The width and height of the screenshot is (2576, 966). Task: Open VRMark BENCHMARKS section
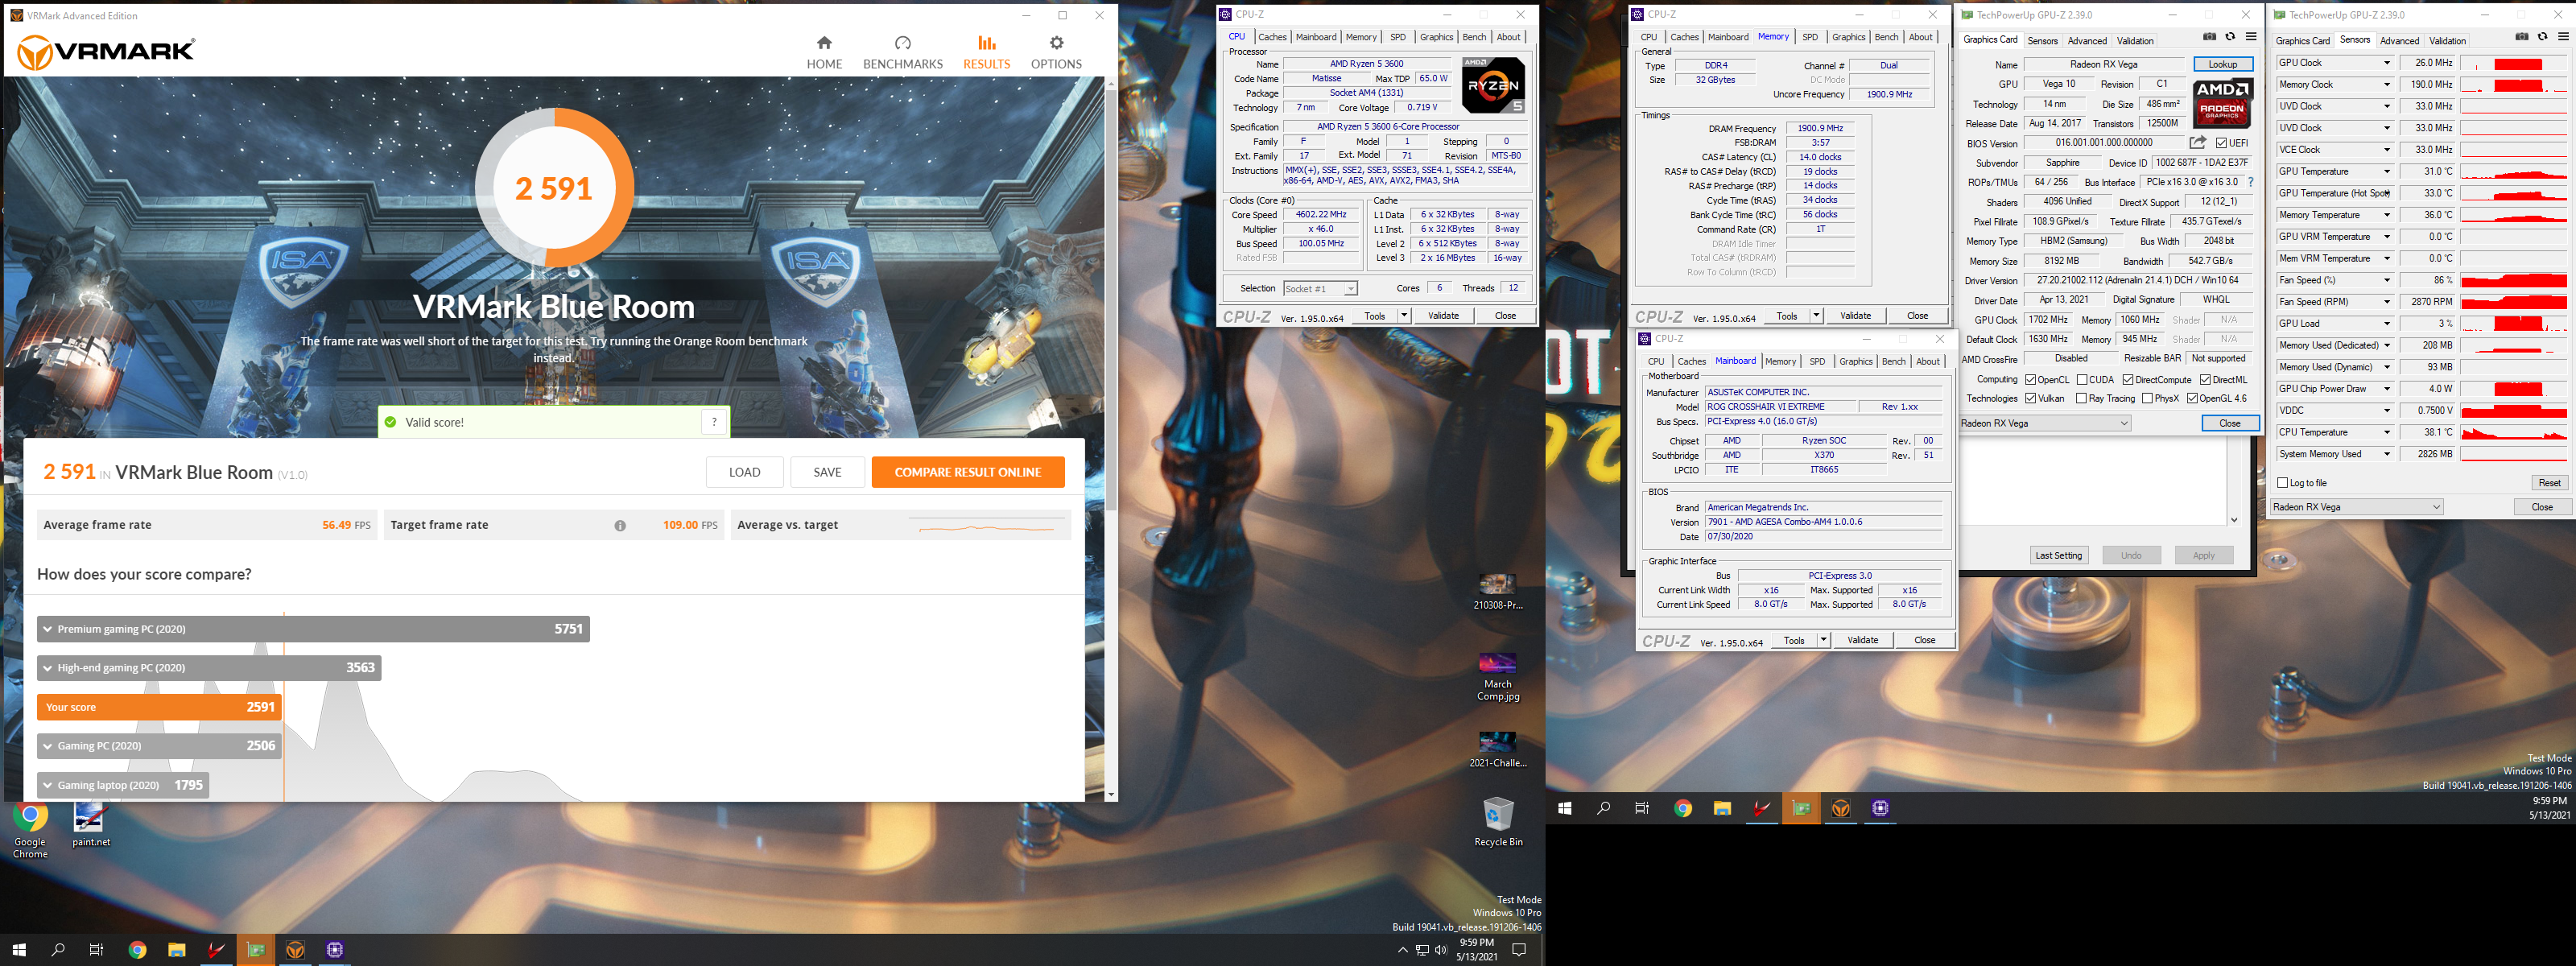pyautogui.click(x=902, y=52)
